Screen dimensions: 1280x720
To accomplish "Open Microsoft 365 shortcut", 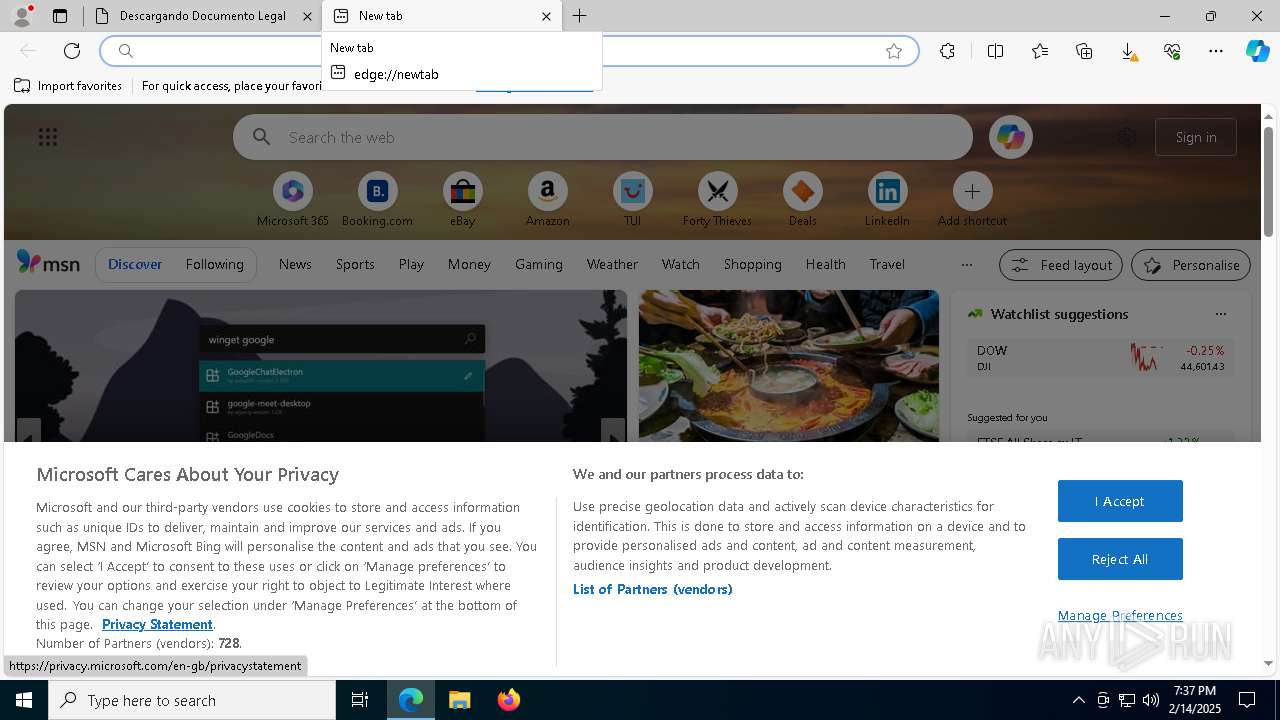I will [293, 200].
